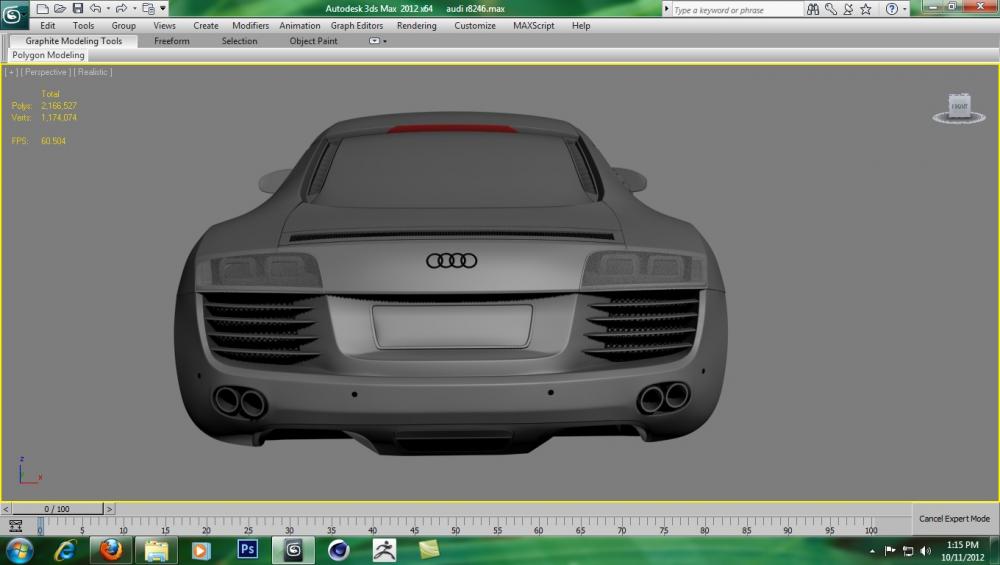Screen dimensions: 1000x565
Task: Open the Redo history dropdown arrow
Action: (135, 9)
